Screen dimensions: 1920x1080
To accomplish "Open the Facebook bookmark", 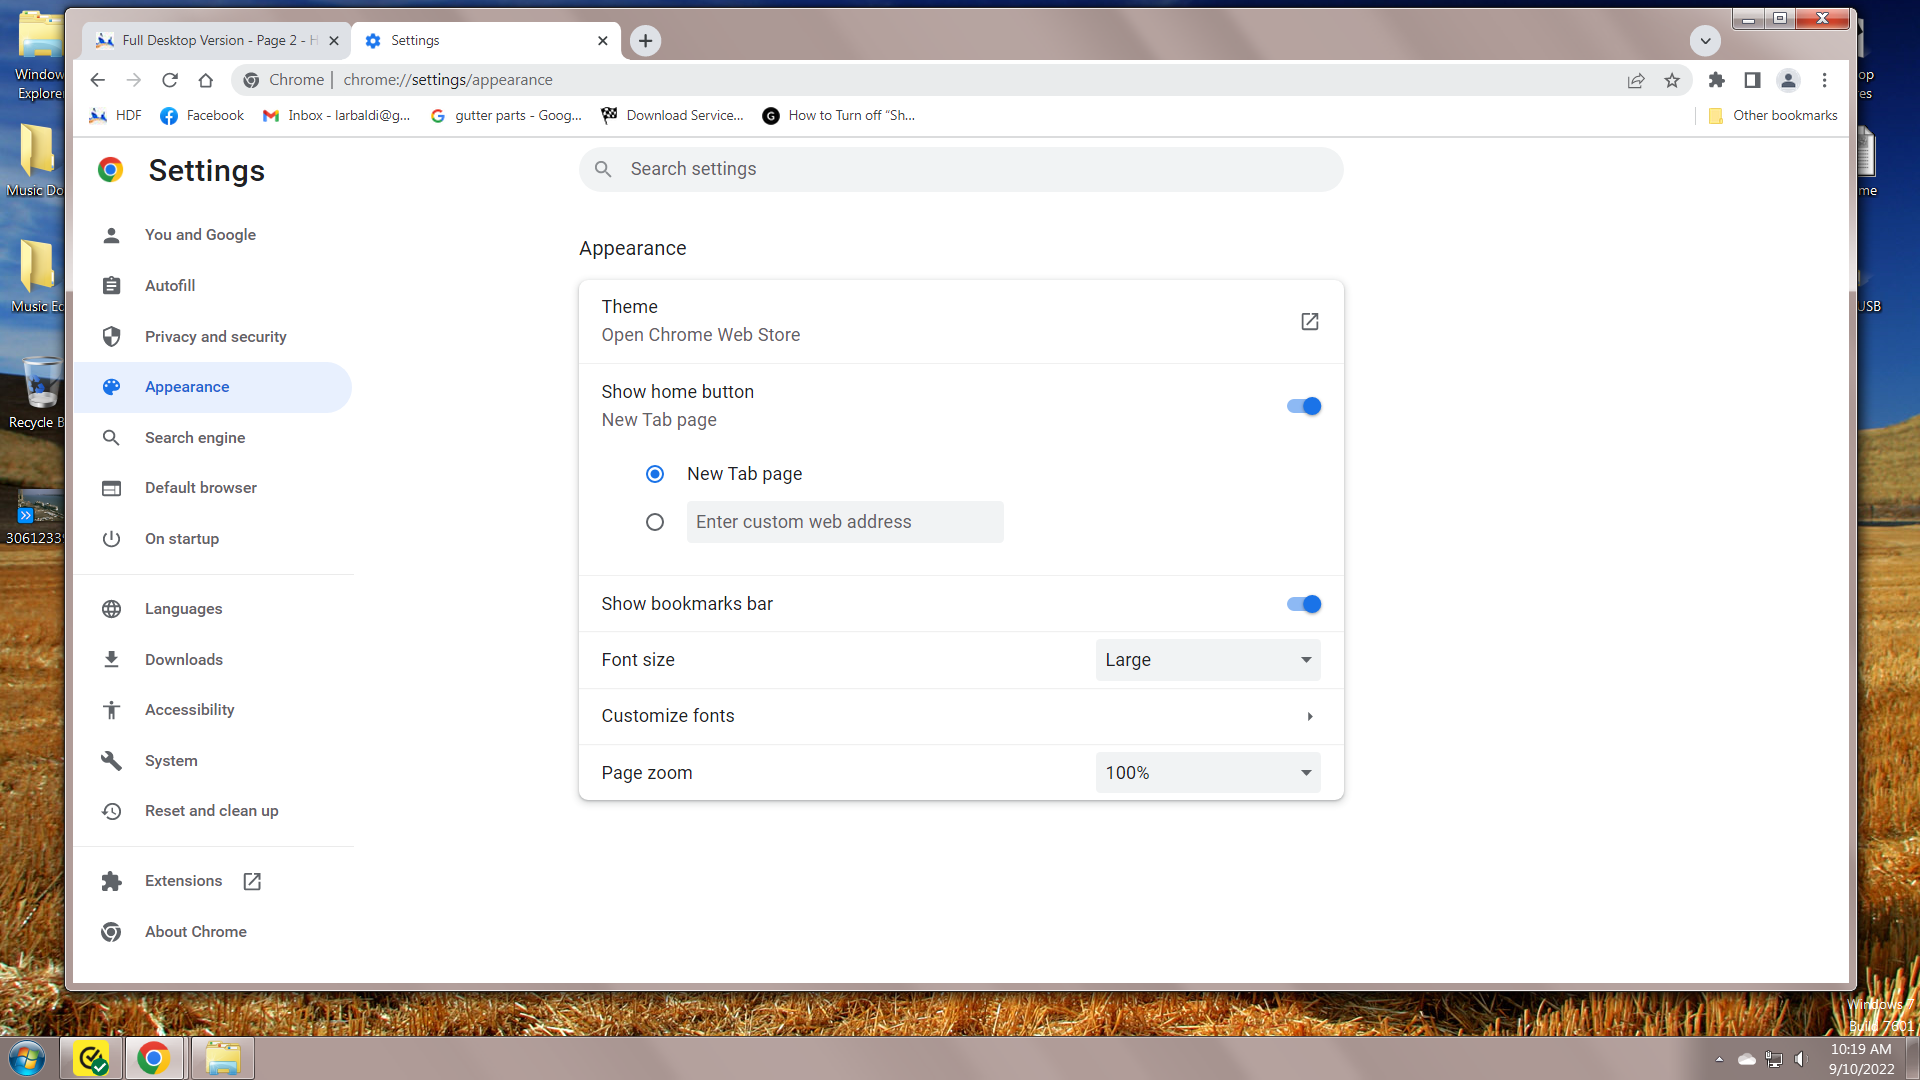I will pyautogui.click(x=202, y=115).
